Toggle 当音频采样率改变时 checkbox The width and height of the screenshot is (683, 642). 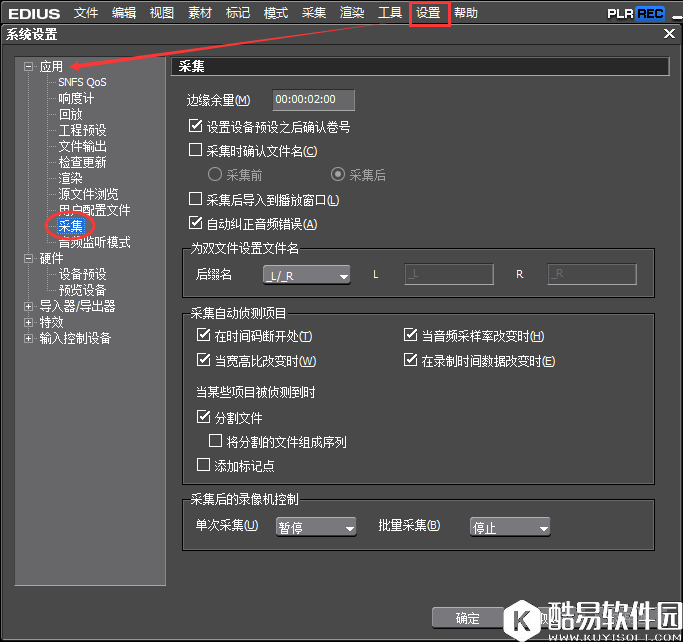point(410,335)
